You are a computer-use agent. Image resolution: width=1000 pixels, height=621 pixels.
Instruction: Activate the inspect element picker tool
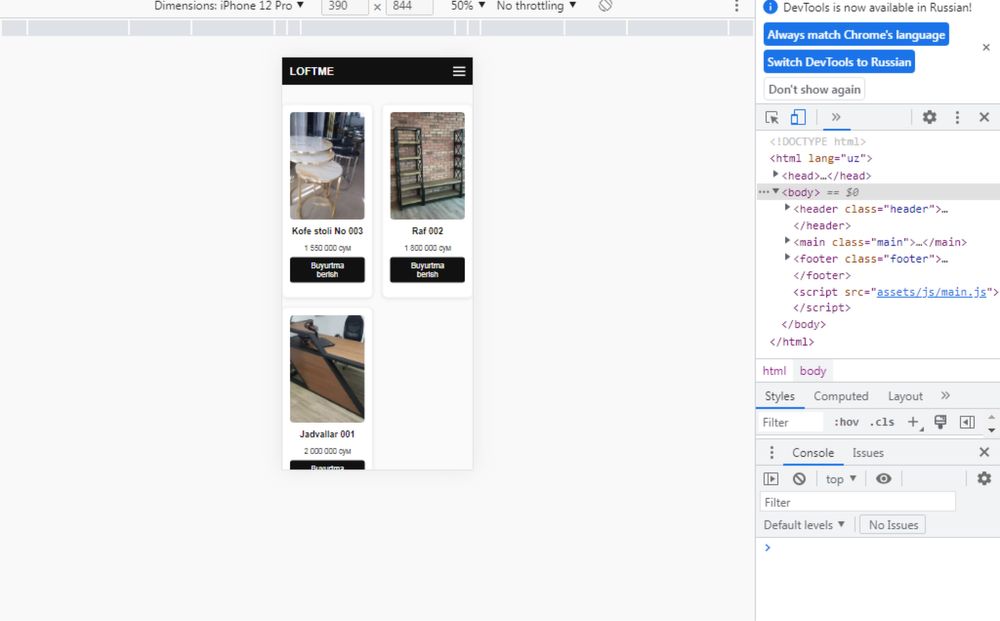click(x=772, y=117)
